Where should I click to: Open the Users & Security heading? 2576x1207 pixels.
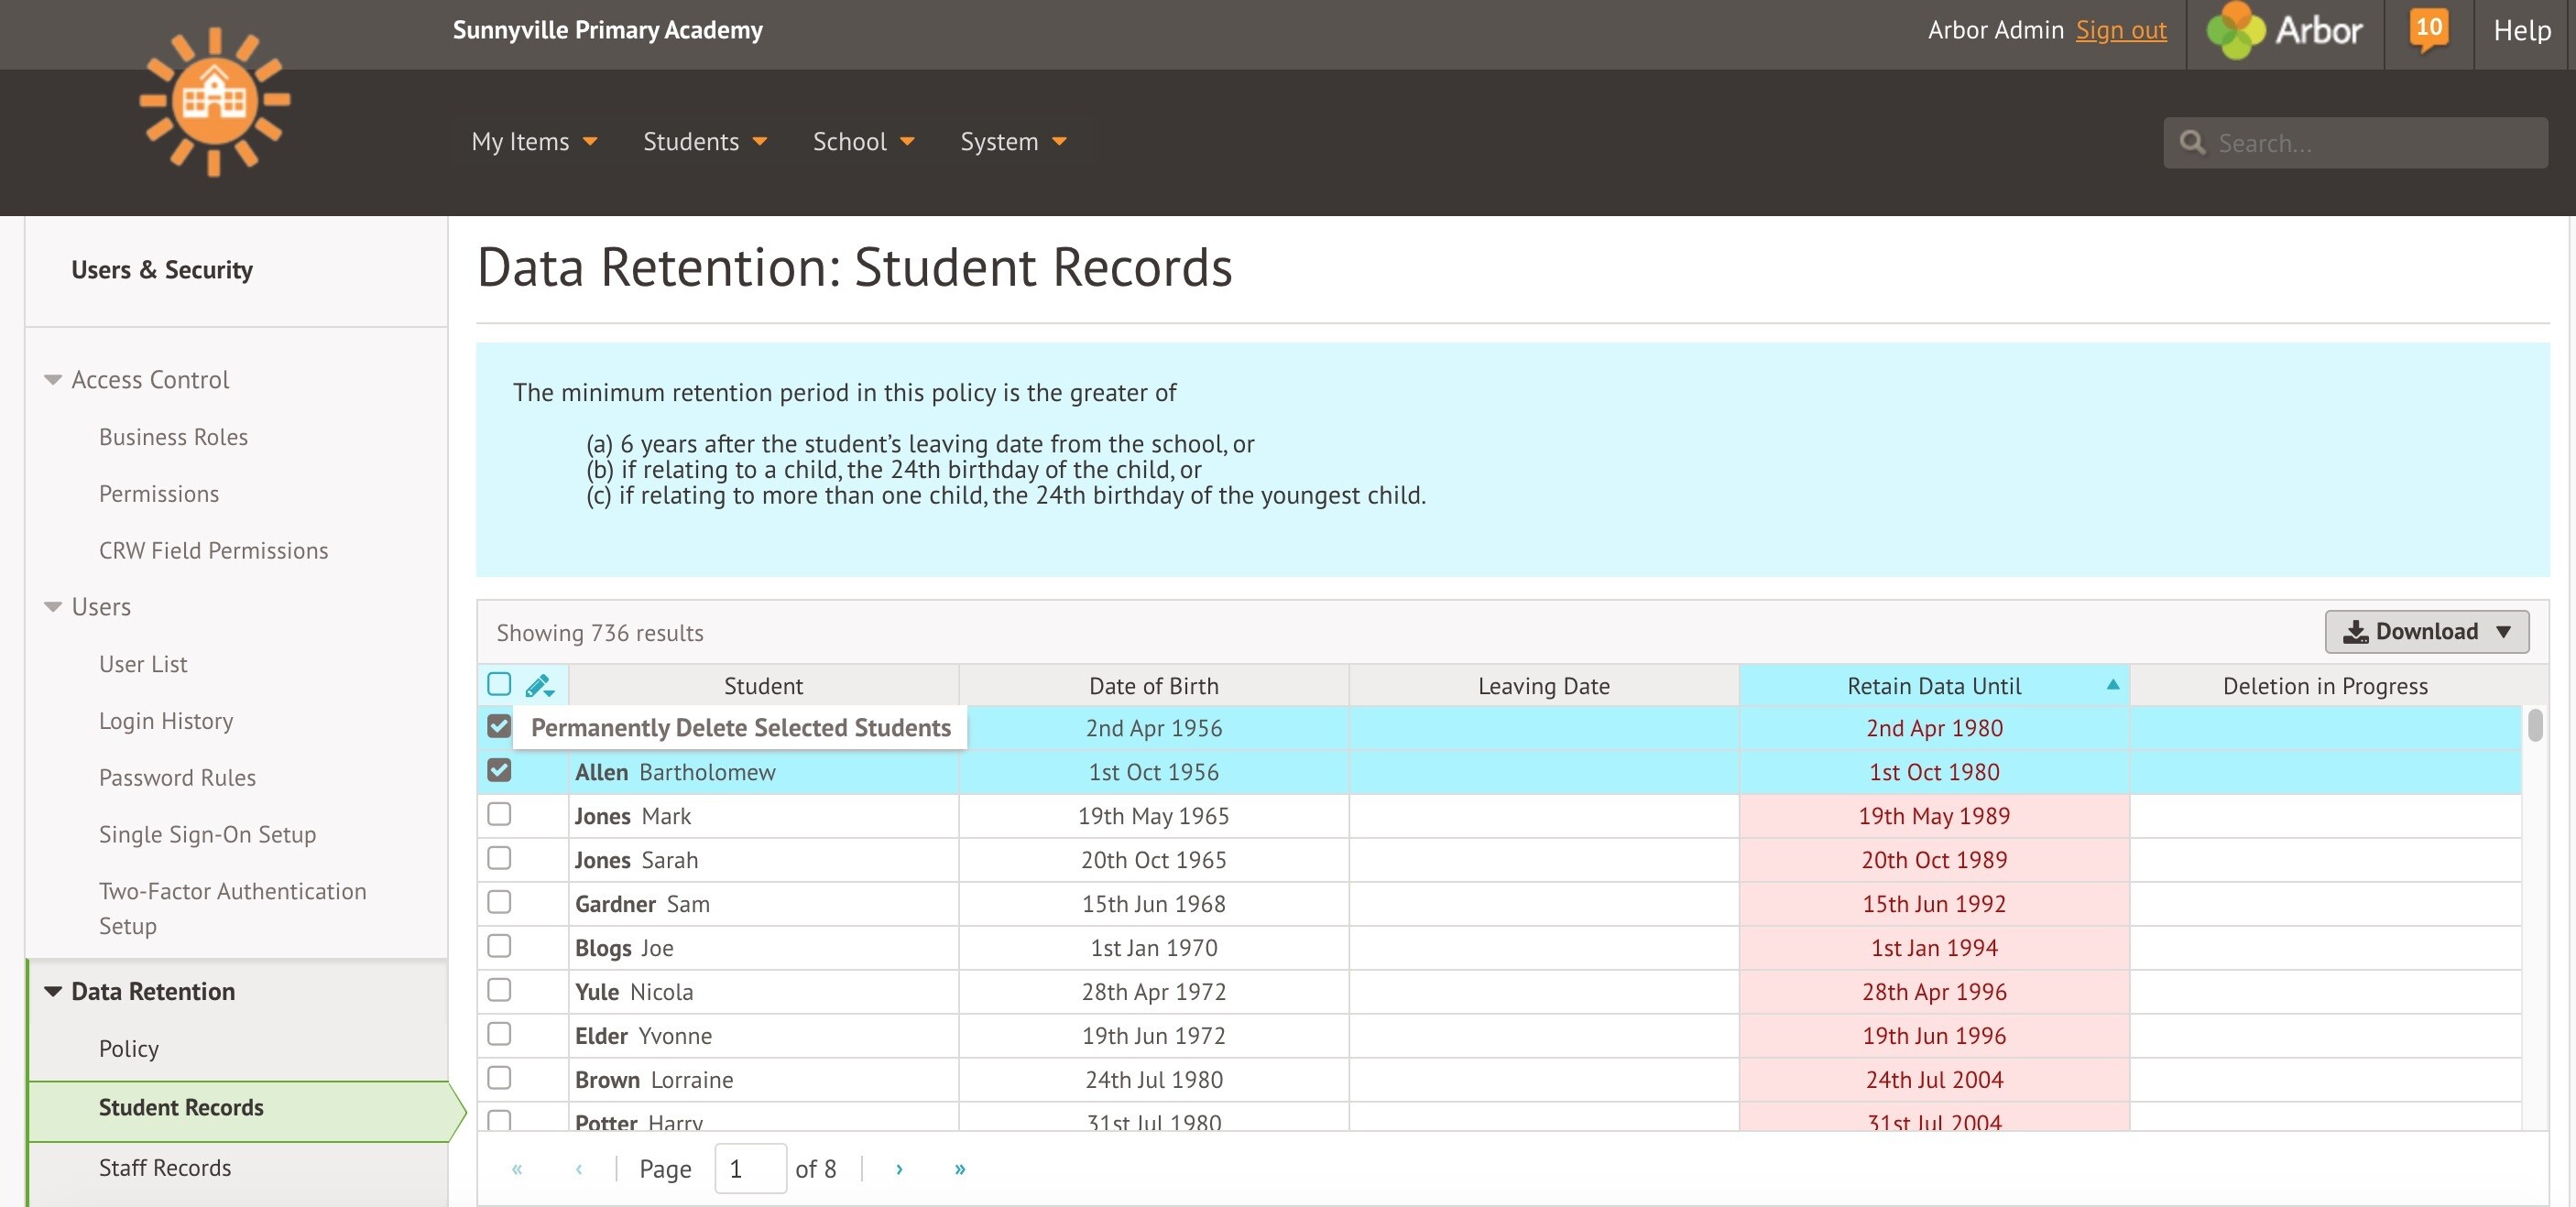click(x=162, y=270)
